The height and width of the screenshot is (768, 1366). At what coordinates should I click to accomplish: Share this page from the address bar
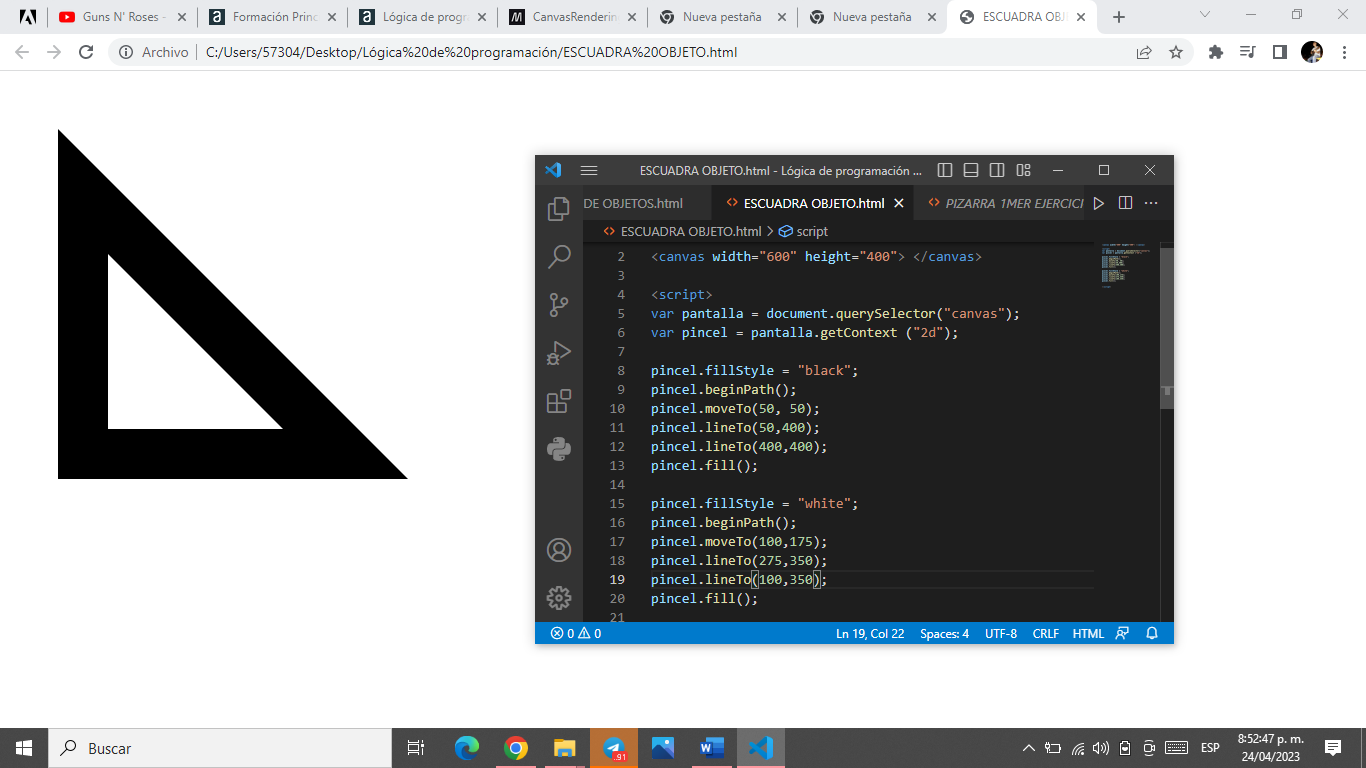(x=1144, y=52)
